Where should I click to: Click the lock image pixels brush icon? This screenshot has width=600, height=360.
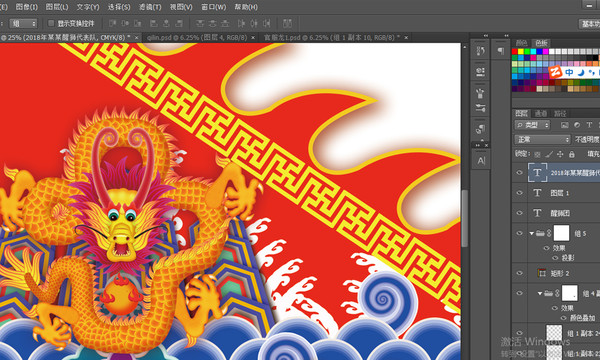coord(549,154)
